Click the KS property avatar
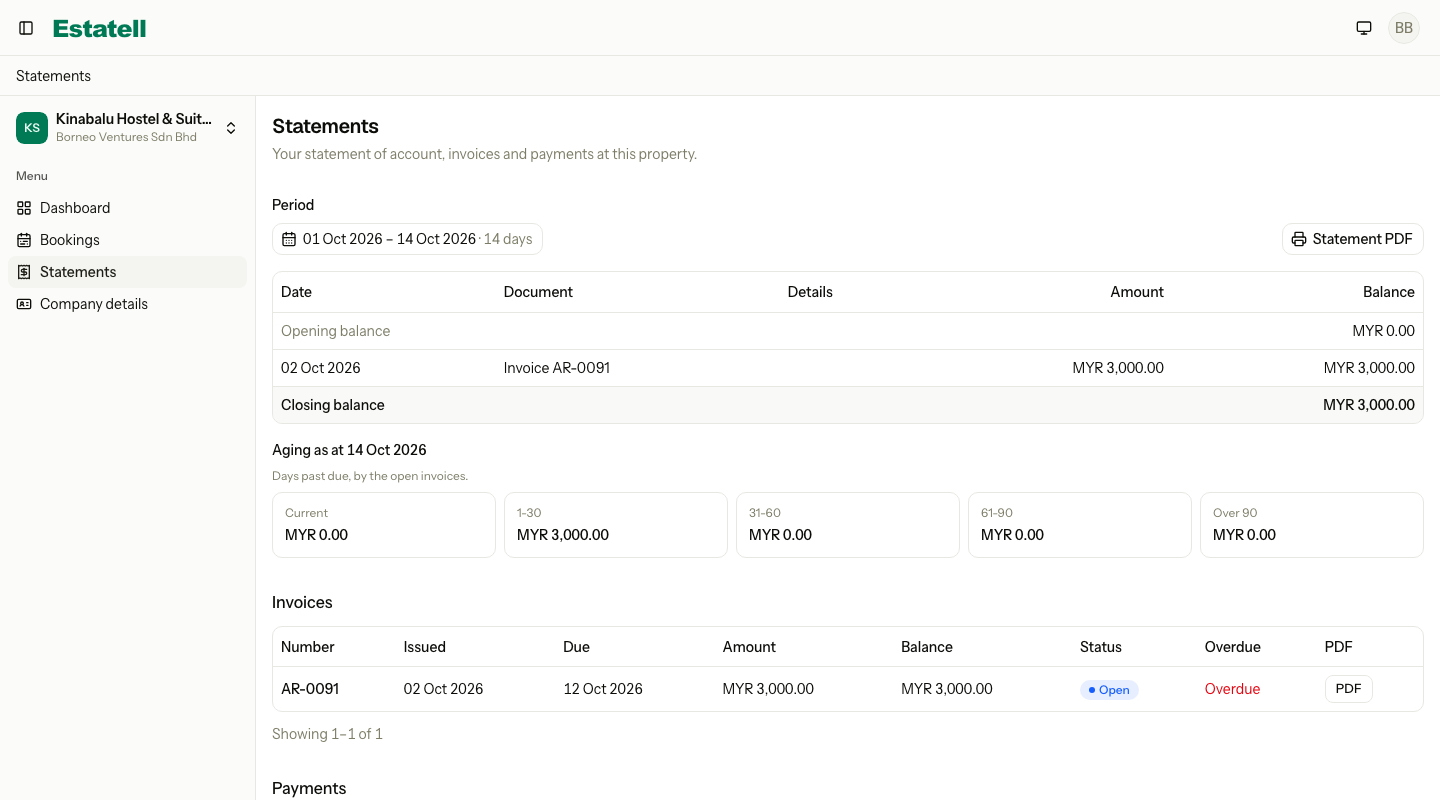Screen dimensions: 1440x800 click(x=32, y=128)
